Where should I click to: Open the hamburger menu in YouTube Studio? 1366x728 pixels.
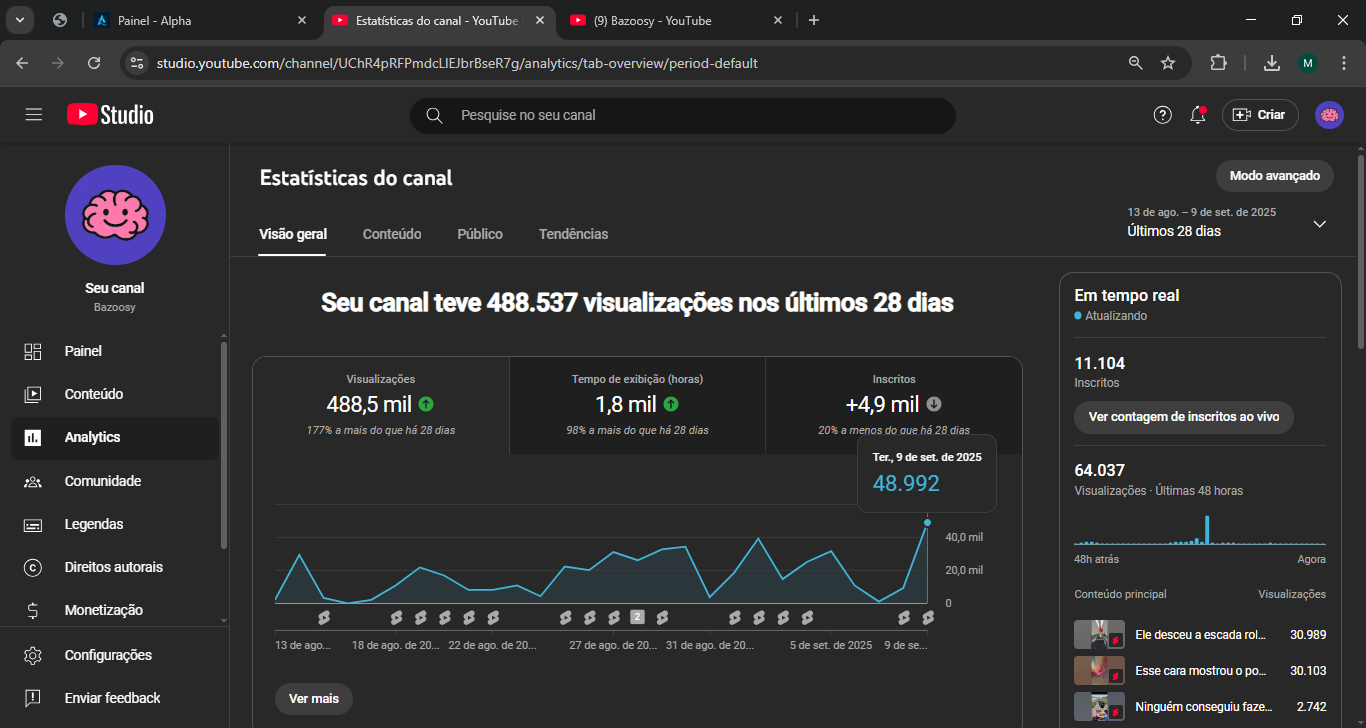click(x=34, y=115)
